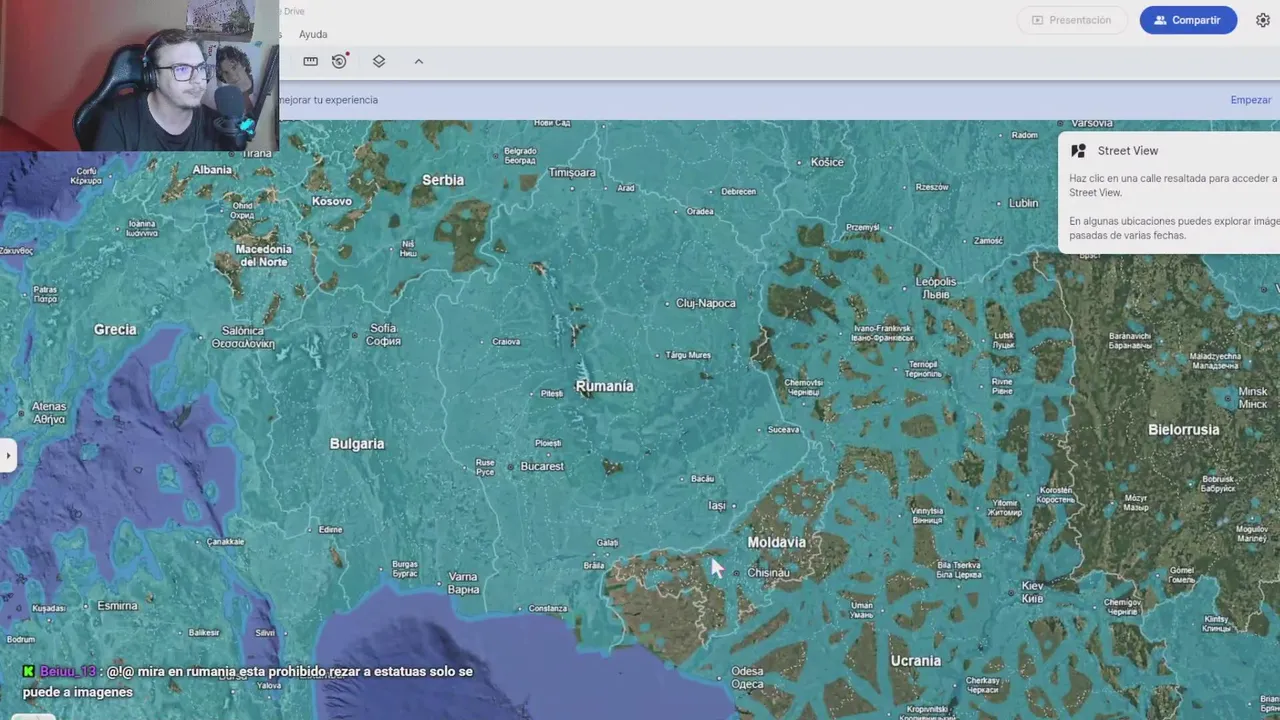The width and height of the screenshot is (1280, 720).
Task: Click the Grecia country label
Action: click(x=115, y=329)
